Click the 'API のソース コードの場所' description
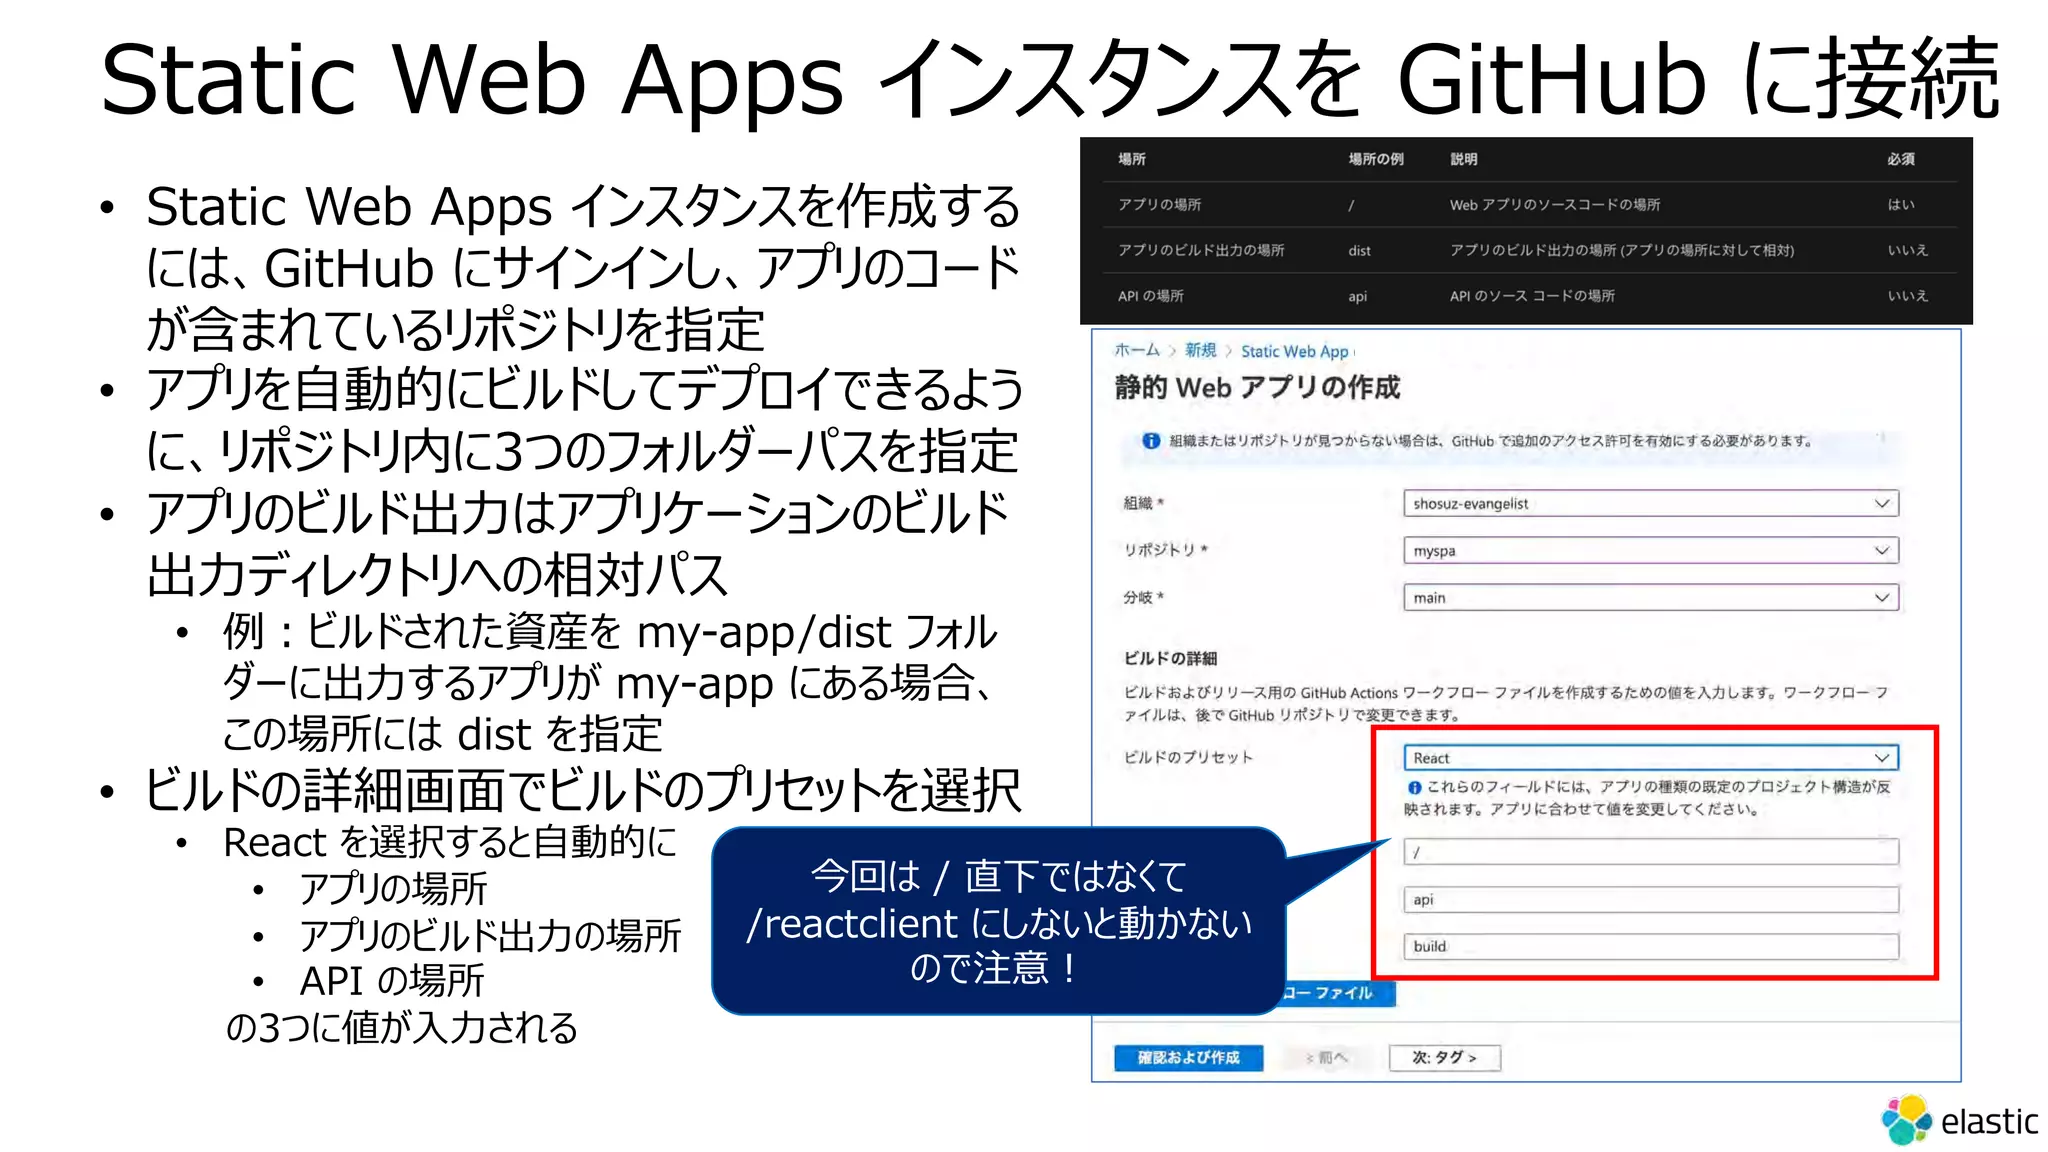The image size is (2048, 1152). [x=1532, y=296]
